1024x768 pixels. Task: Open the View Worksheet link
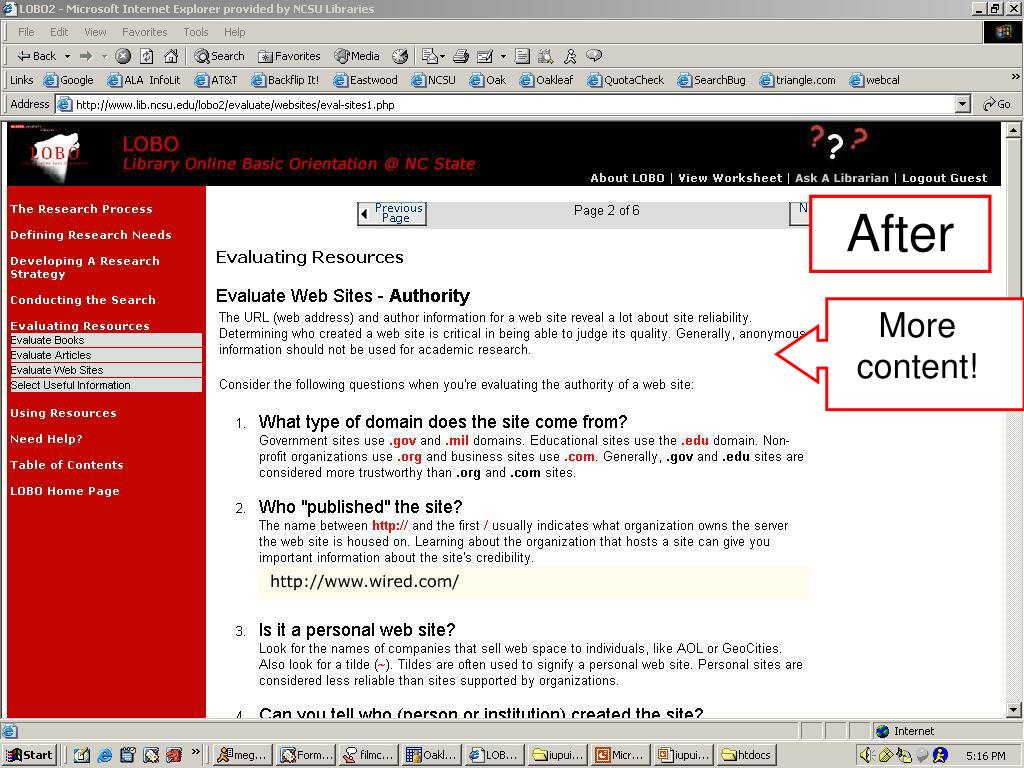point(730,178)
